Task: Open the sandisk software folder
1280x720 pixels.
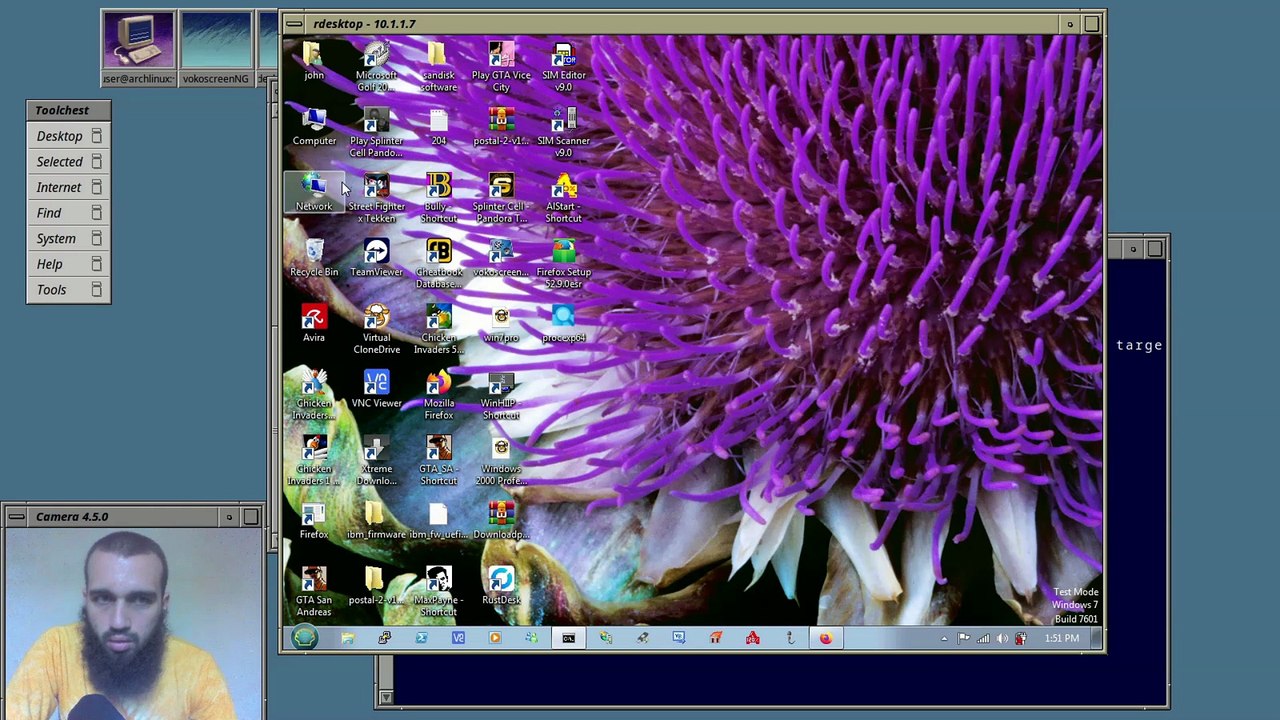Action: pyautogui.click(x=438, y=67)
